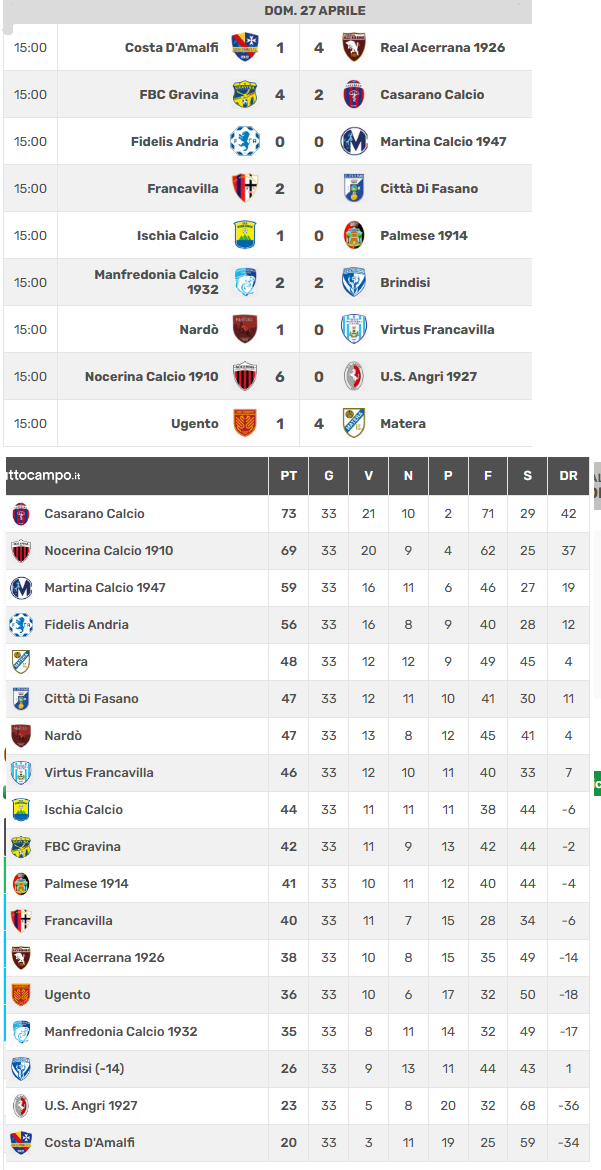The height and width of the screenshot is (1170, 601).
Task: Open Fidelis Andria team in standings
Action: click(87, 625)
